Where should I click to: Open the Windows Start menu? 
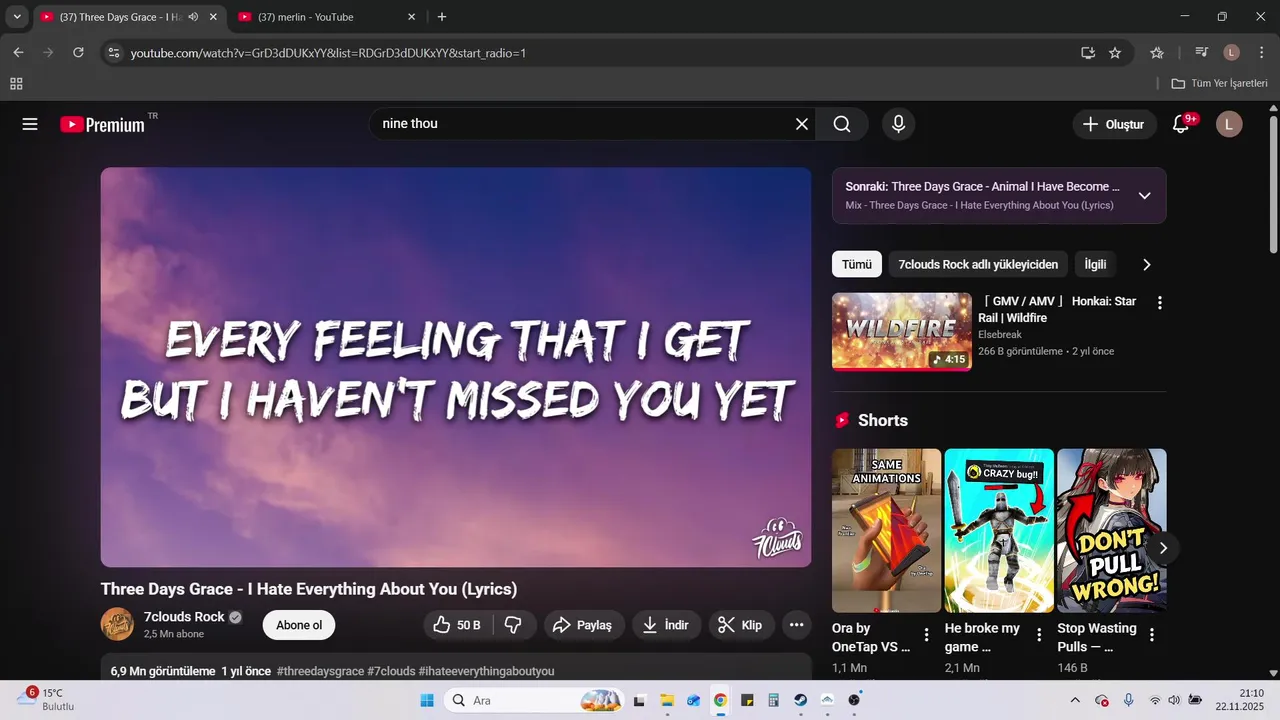click(x=427, y=700)
